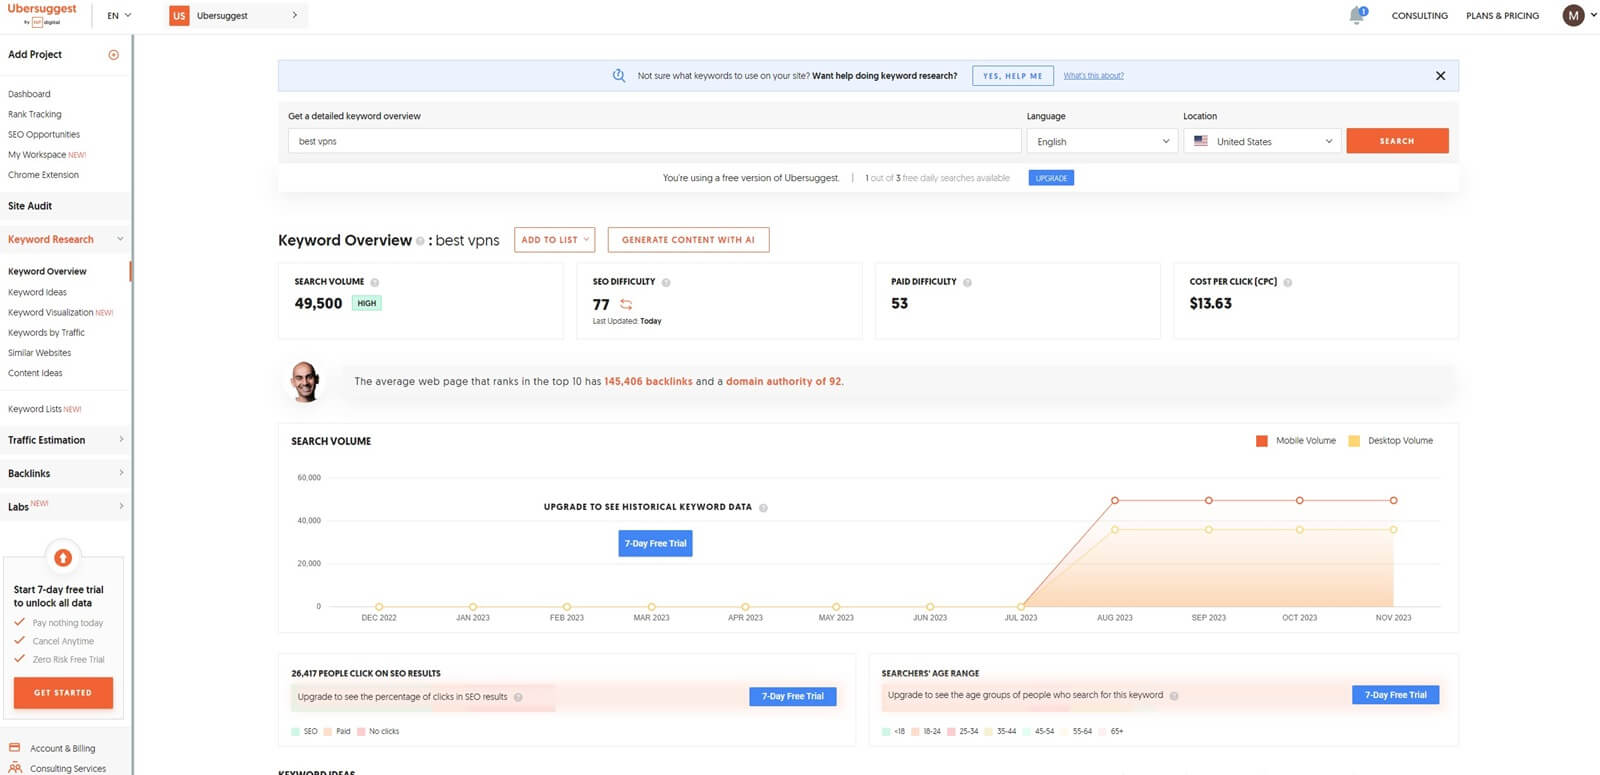Open Rank Tracking in the sidebar
This screenshot has height=775, width=1600.
pyautogui.click(x=35, y=114)
